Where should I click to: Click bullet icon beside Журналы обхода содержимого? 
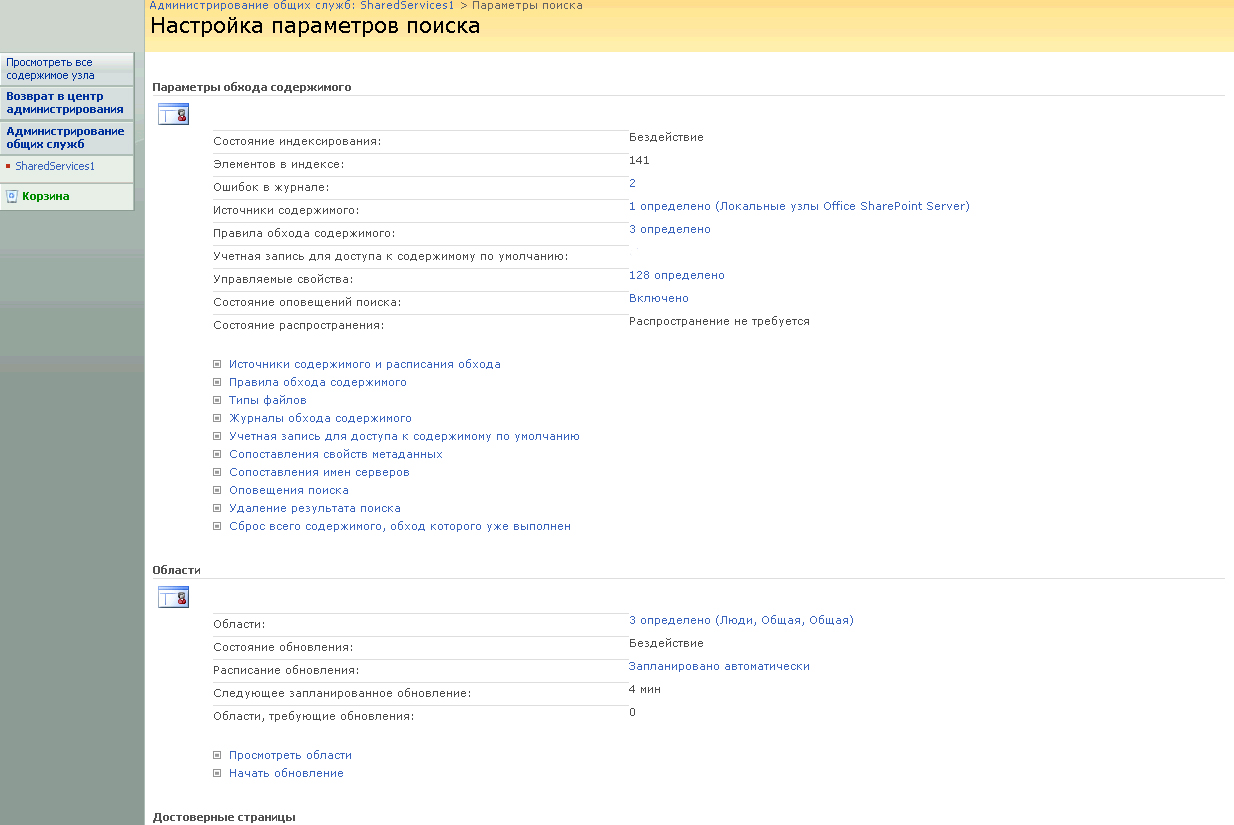217,419
